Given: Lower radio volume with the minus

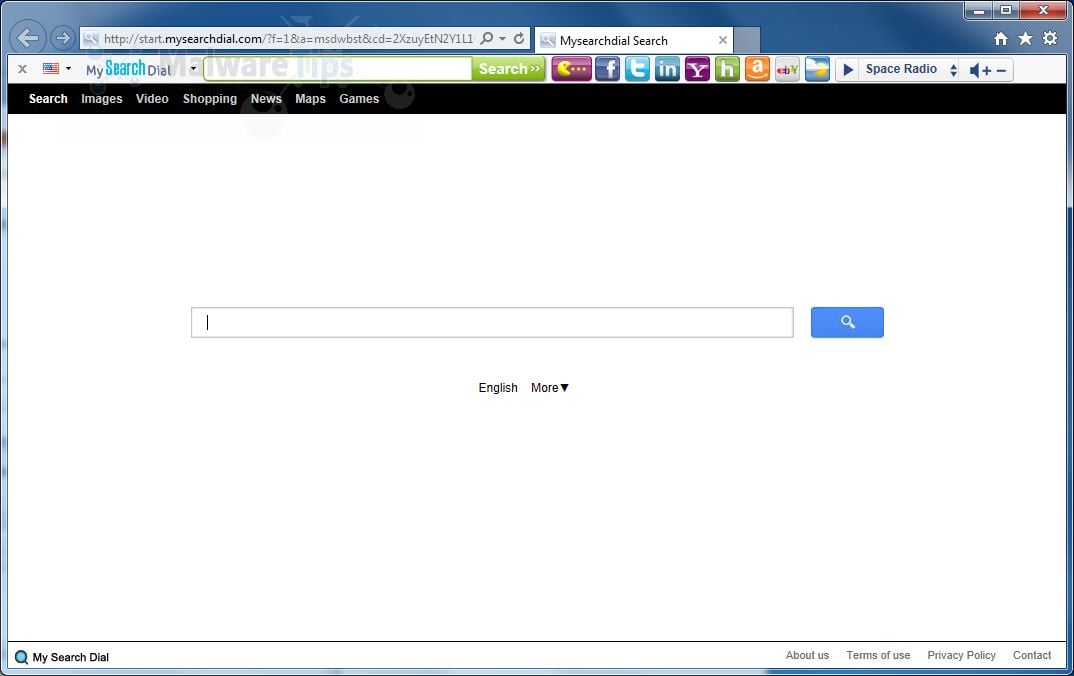Looking at the screenshot, I should [1001, 70].
